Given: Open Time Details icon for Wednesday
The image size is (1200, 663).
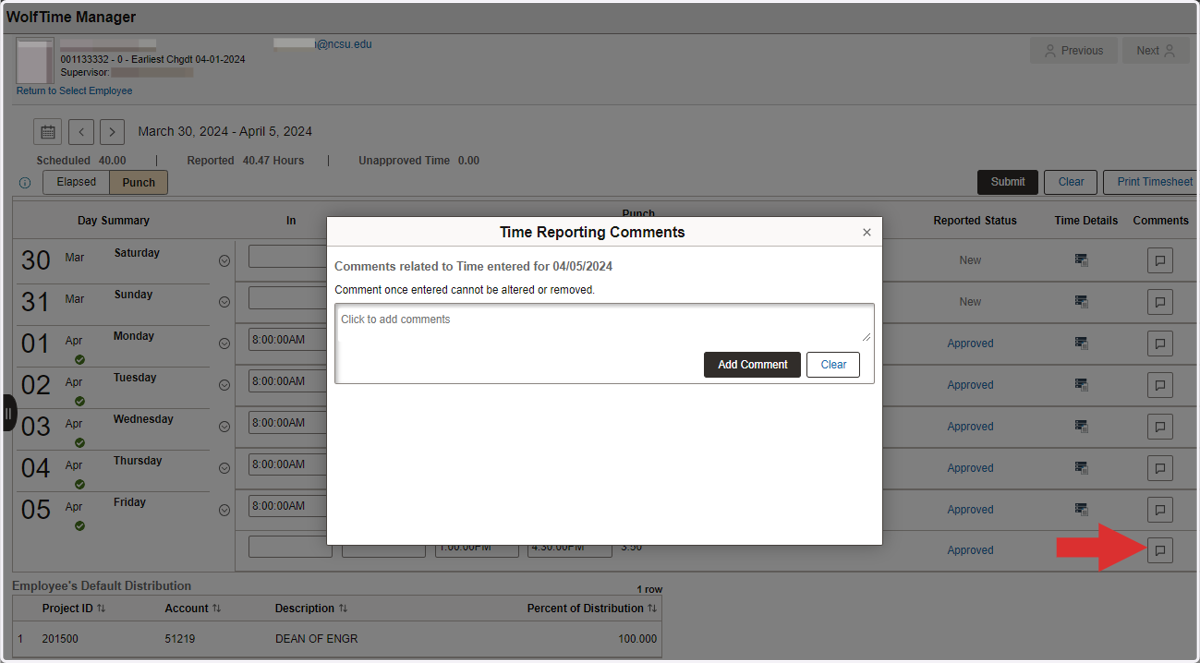Looking at the screenshot, I should point(1082,426).
